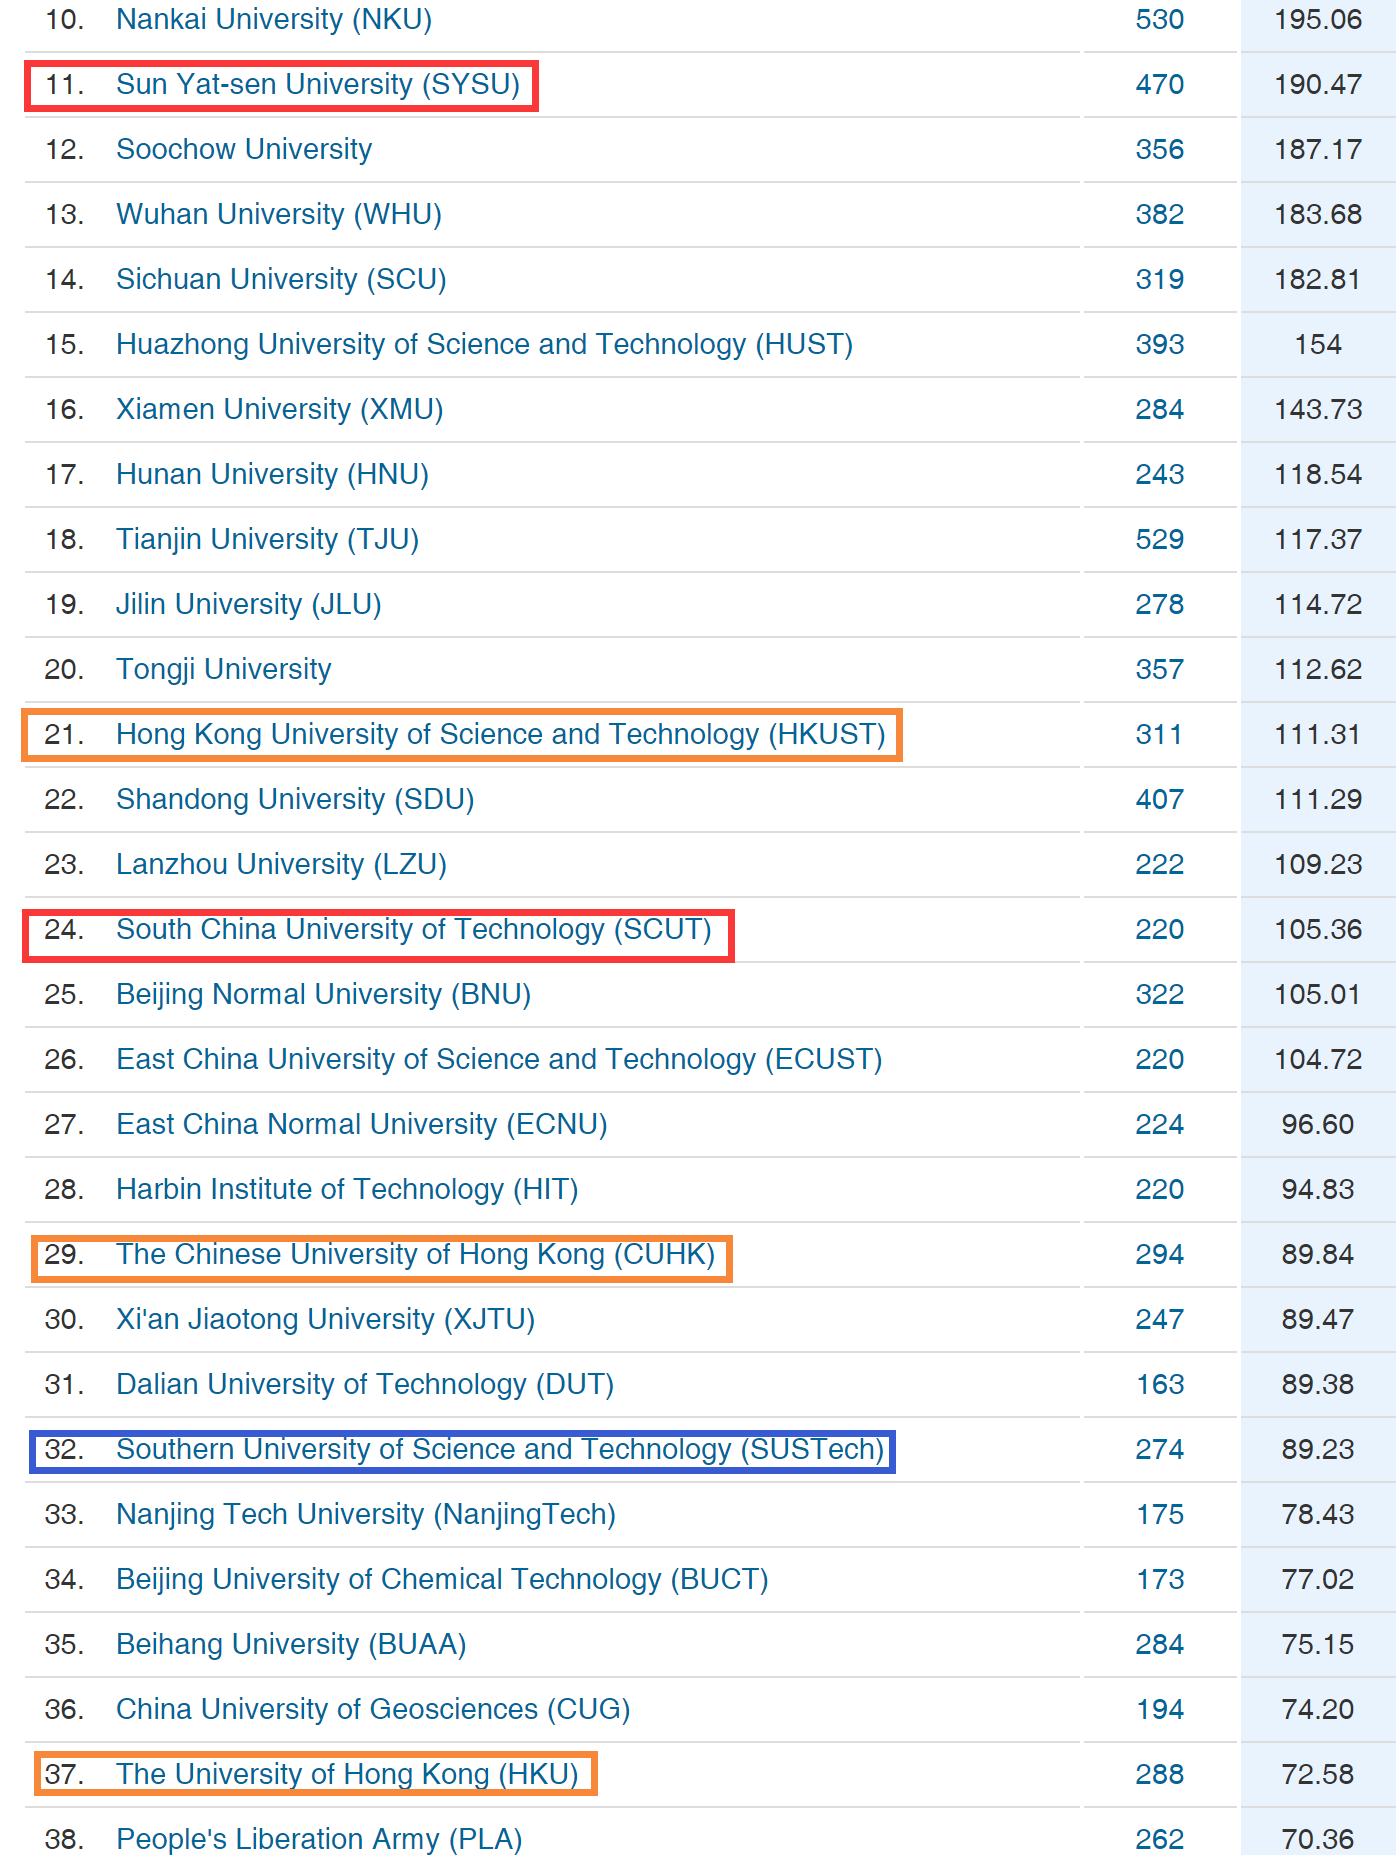Click Southern University of Science and Technology (SUSTech)
This screenshot has height=1855, width=1397.
pyautogui.click(x=501, y=1450)
